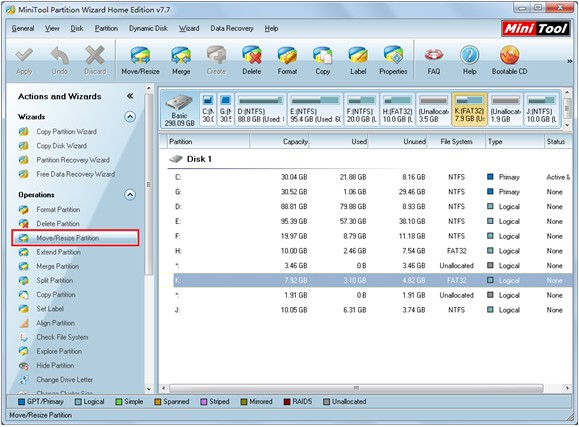Open the Dynamic Disk menu
Screen dimensions: 579x427
[x=148, y=28]
